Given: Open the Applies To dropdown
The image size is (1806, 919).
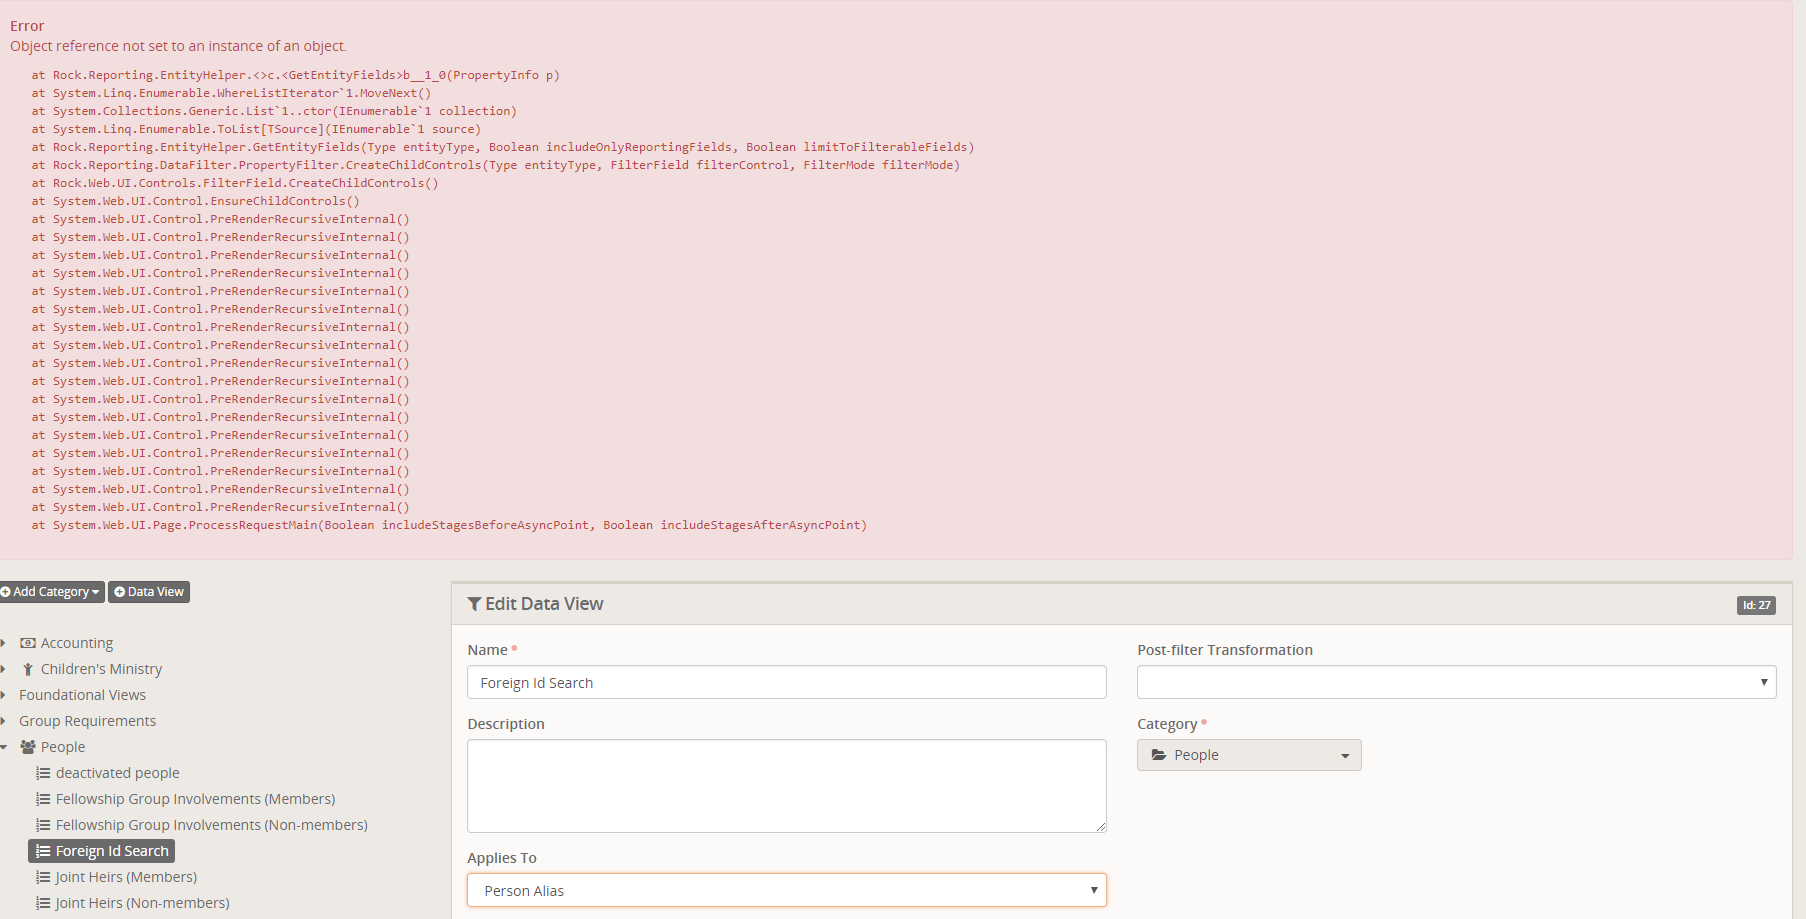Looking at the screenshot, I should (x=786, y=890).
